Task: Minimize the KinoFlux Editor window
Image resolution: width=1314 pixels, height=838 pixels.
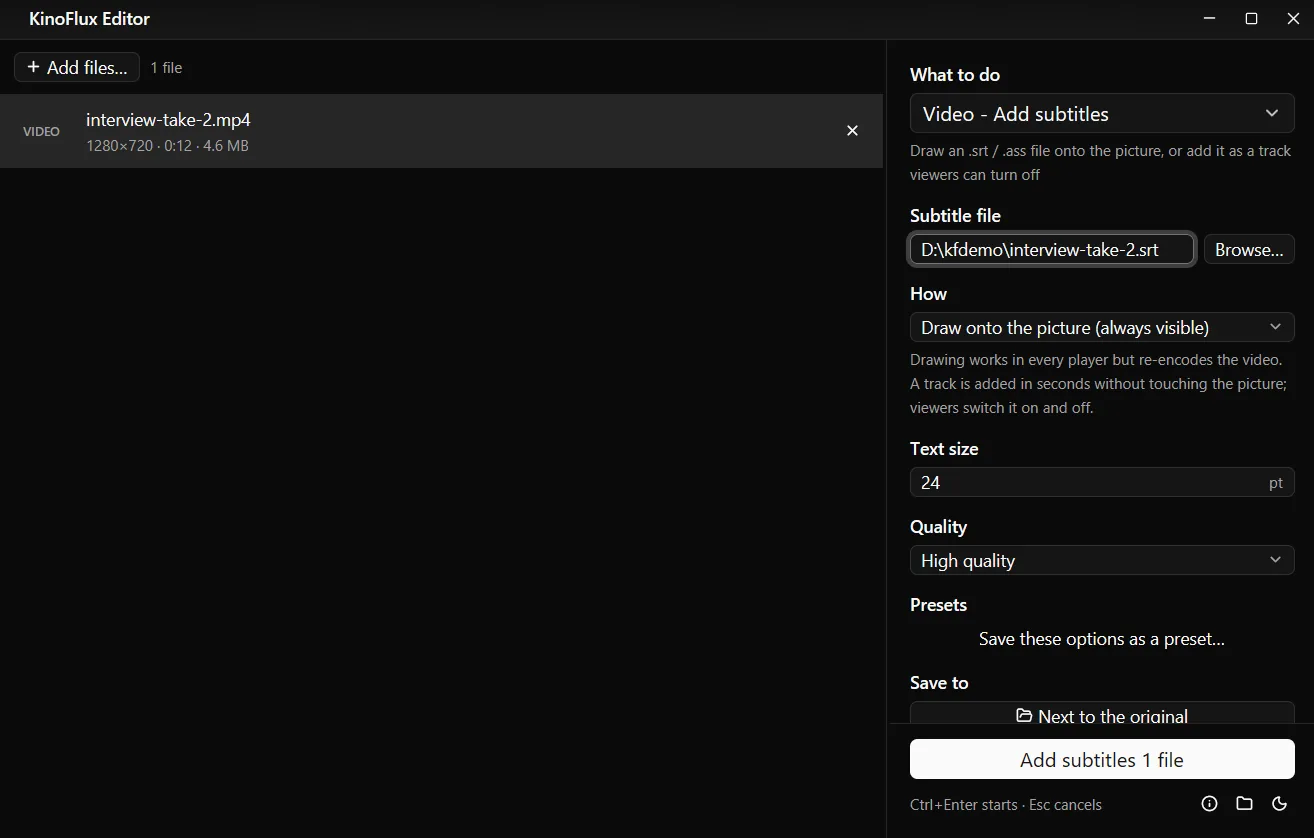Action: [x=1210, y=19]
